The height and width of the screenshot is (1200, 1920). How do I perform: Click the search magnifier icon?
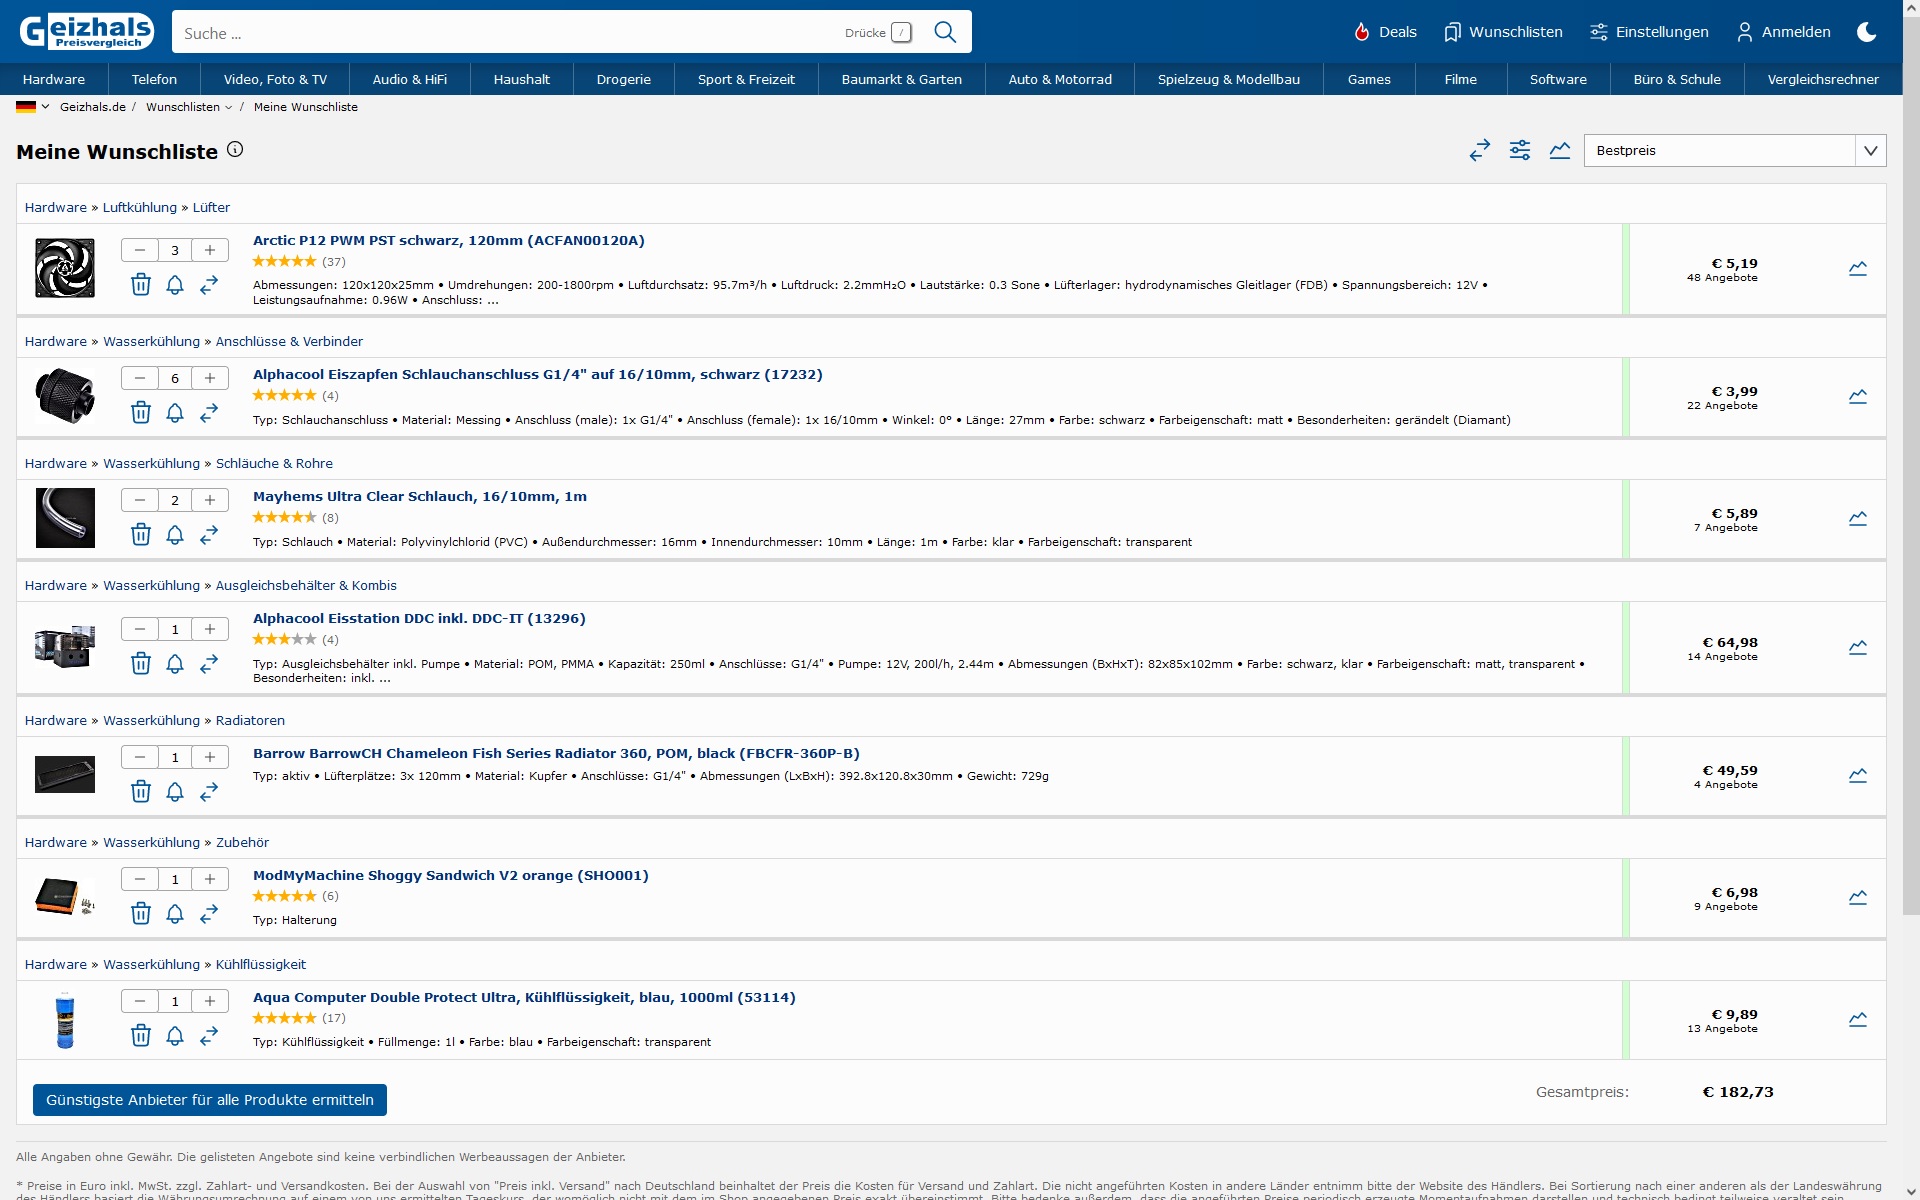(x=944, y=32)
